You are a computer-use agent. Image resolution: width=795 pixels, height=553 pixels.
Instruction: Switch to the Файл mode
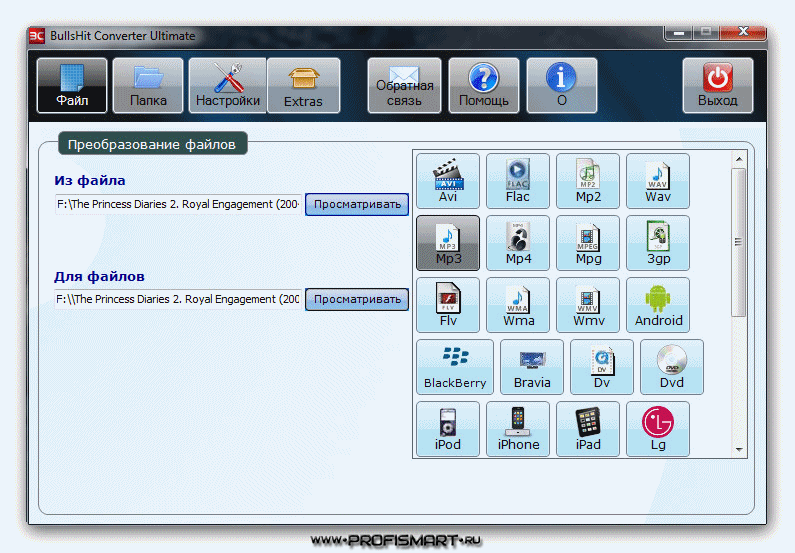[x=72, y=85]
